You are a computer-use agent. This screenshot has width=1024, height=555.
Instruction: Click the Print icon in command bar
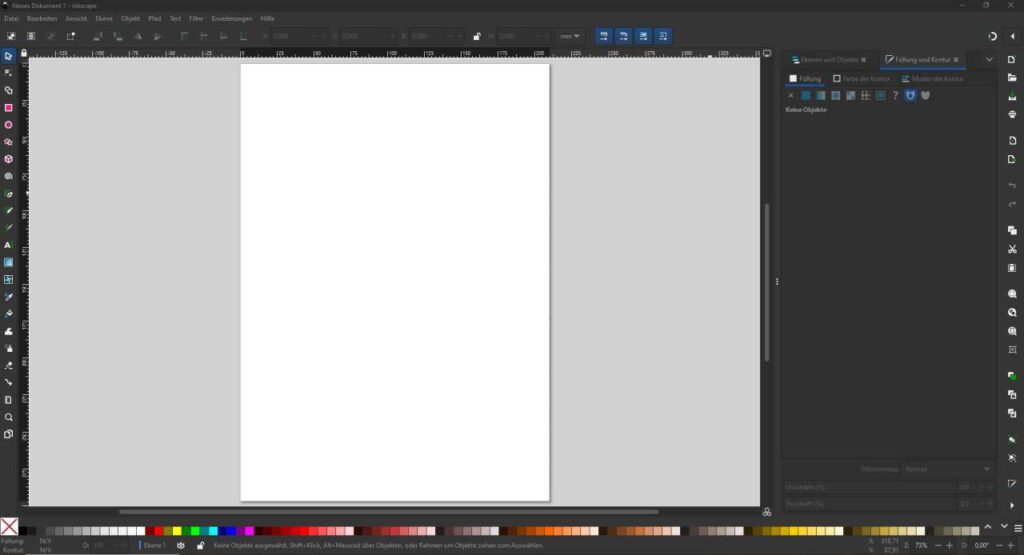tap(1012, 114)
